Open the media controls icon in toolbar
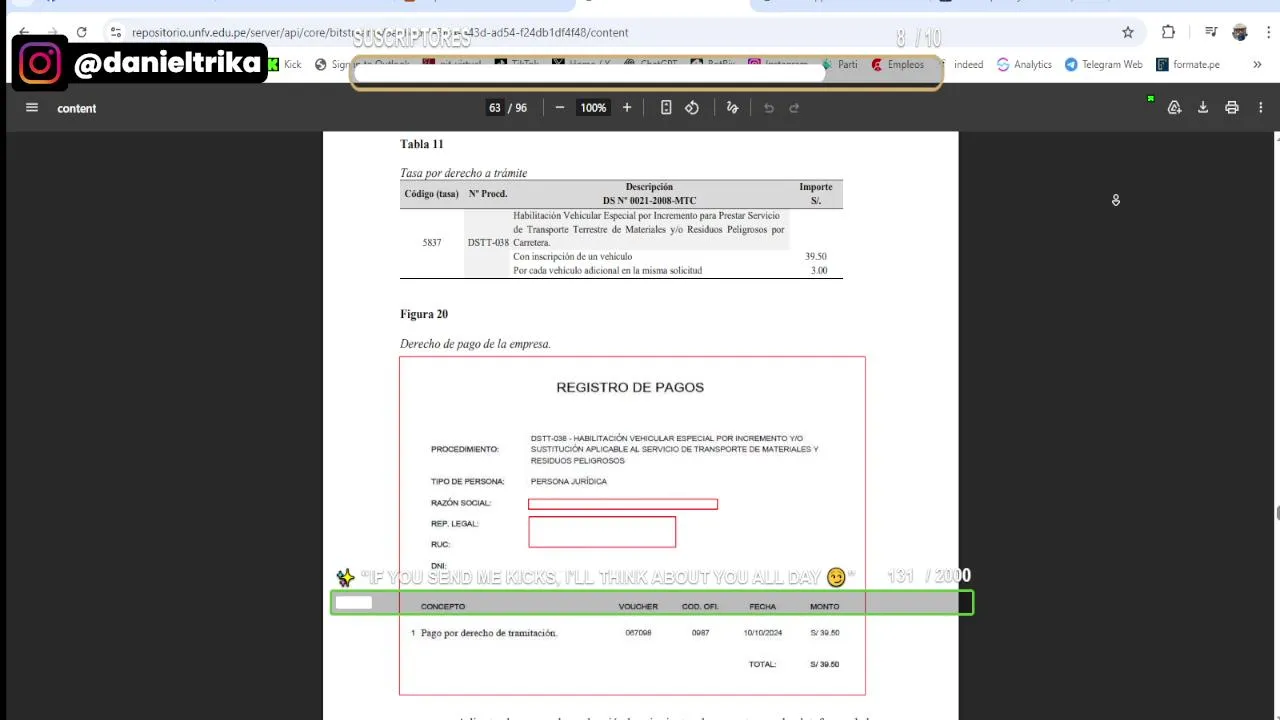Image resolution: width=1280 pixels, height=720 pixels. [x=1211, y=32]
